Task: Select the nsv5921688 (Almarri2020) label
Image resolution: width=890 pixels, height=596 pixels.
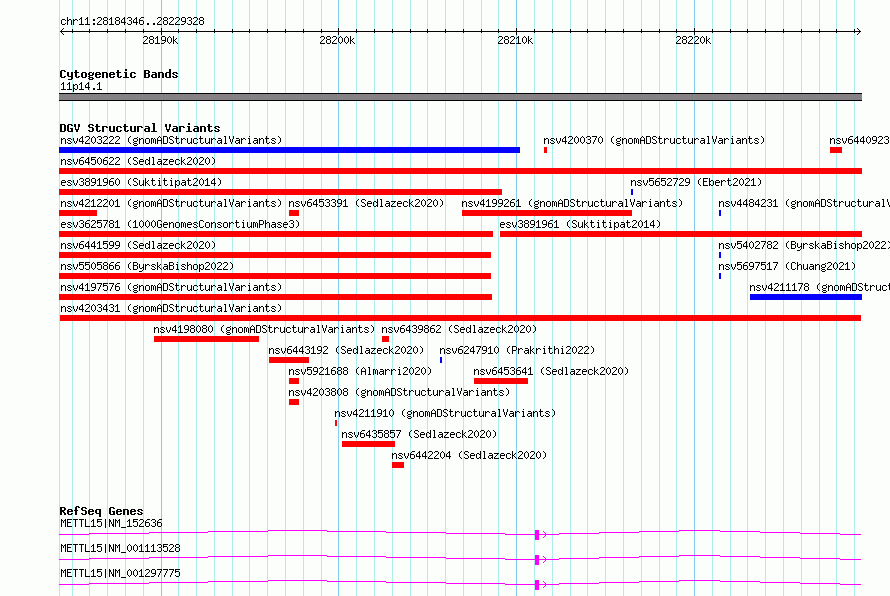Action: pos(360,371)
